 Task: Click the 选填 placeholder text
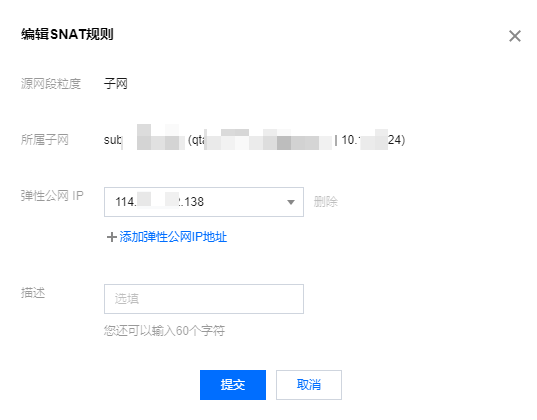(127, 299)
